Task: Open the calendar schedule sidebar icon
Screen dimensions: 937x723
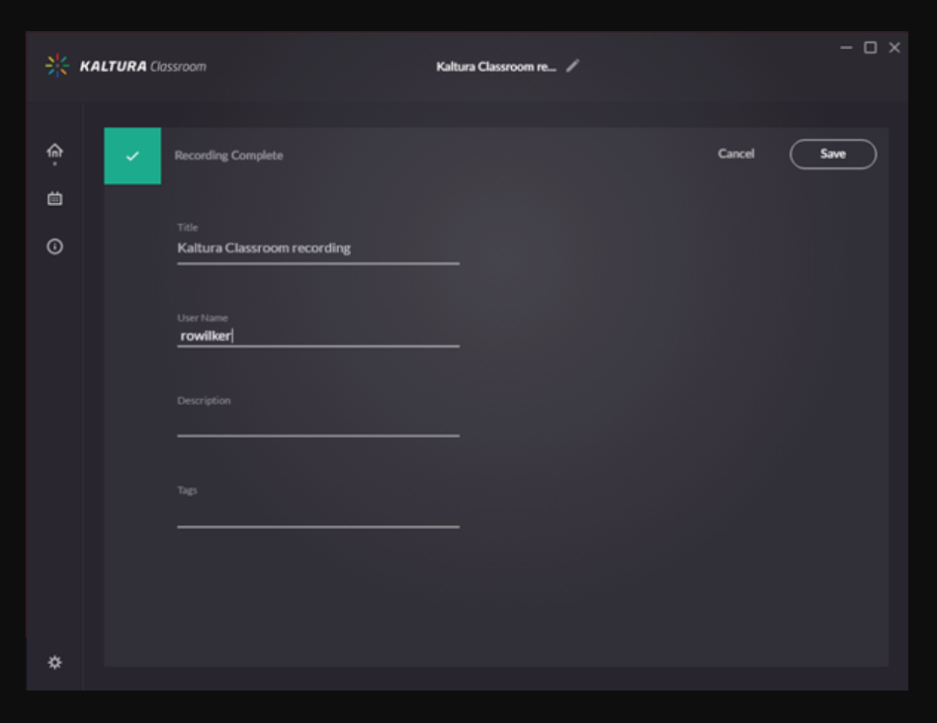Action: 54,198
